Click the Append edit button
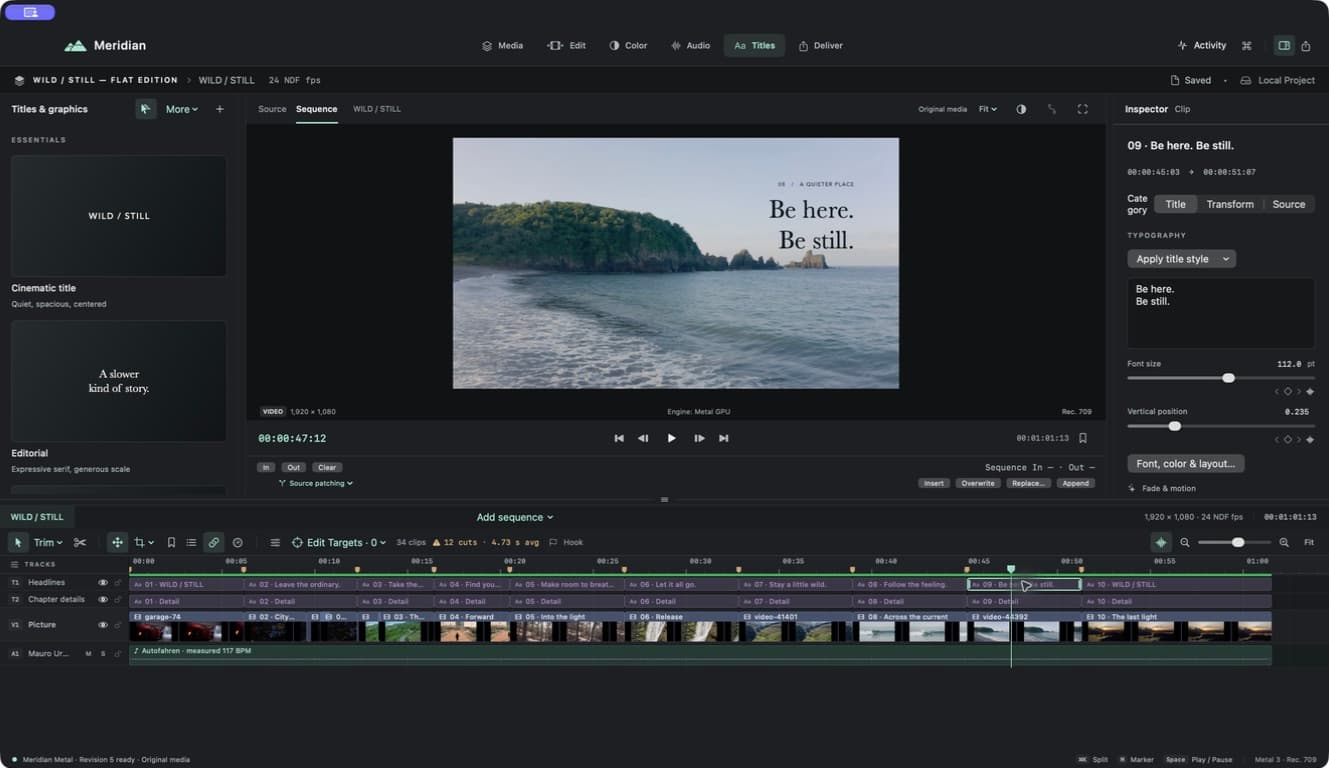This screenshot has width=1329, height=768. (x=1075, y=483)
